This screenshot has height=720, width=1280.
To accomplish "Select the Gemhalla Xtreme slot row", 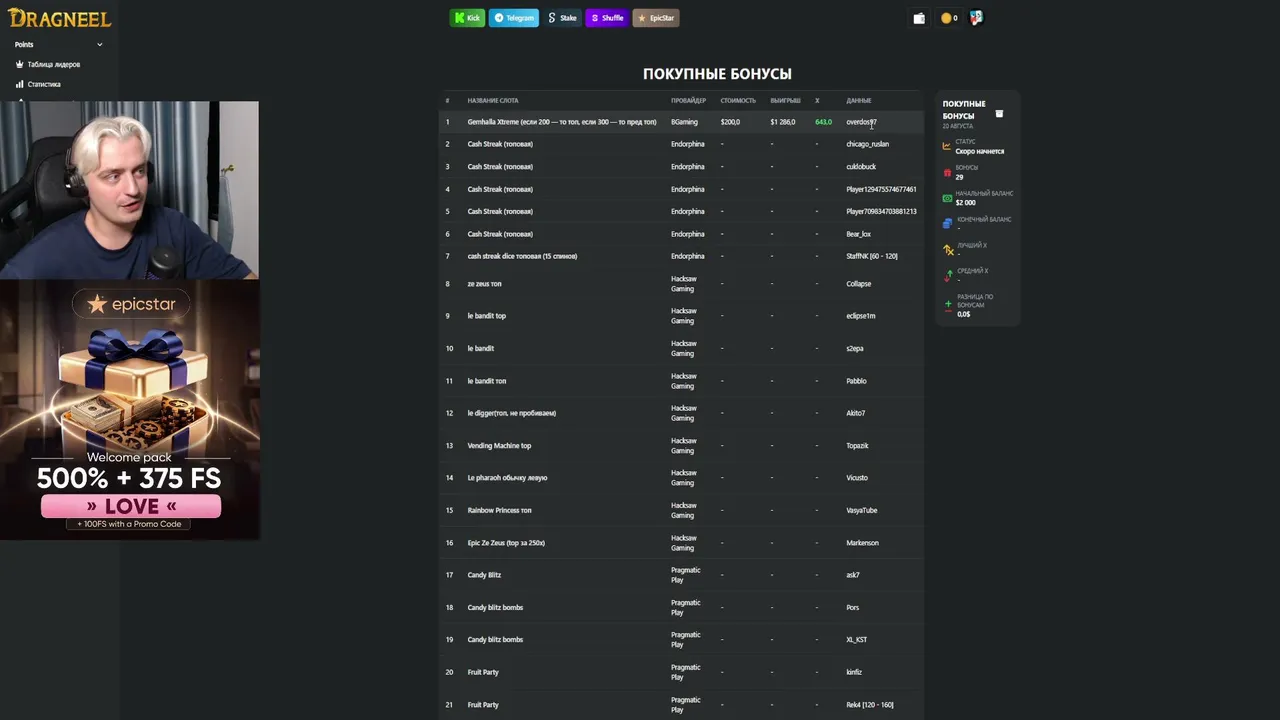I will [682, 122].
